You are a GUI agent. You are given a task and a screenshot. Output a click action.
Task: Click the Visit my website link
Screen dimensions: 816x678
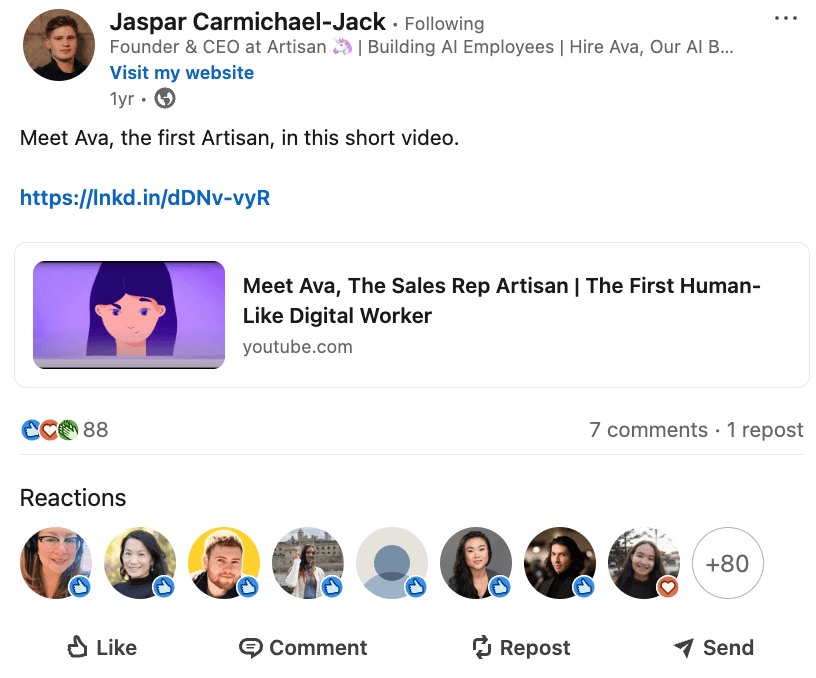pyautogui.click(x=182, y=73)
